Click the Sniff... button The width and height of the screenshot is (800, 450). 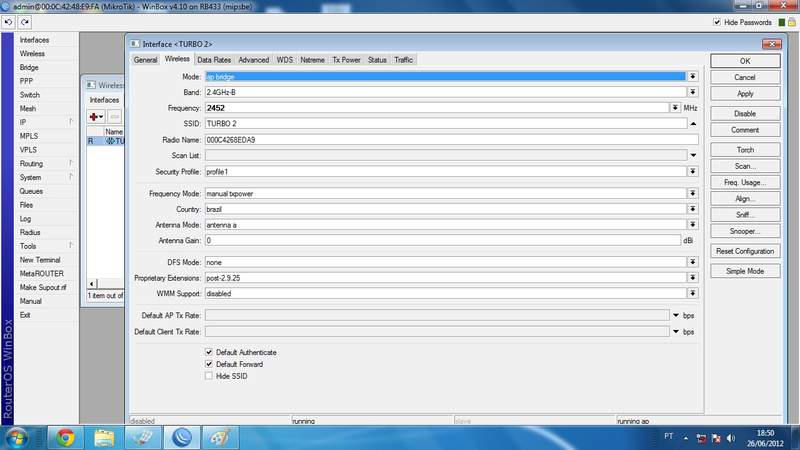(x=745, y=215)
